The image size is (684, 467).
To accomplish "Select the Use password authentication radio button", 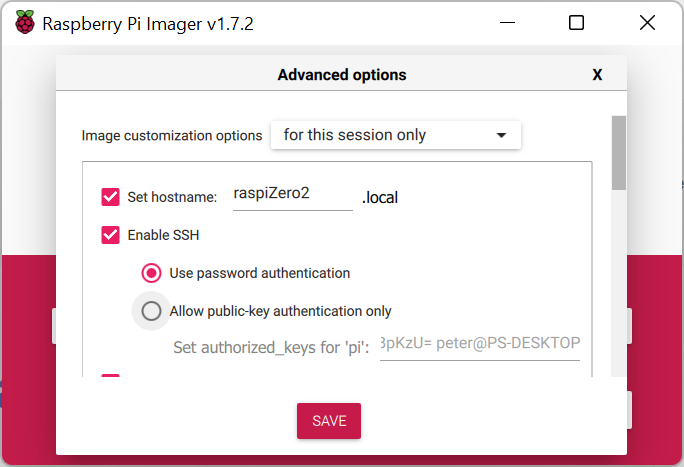I will [151, 273].
